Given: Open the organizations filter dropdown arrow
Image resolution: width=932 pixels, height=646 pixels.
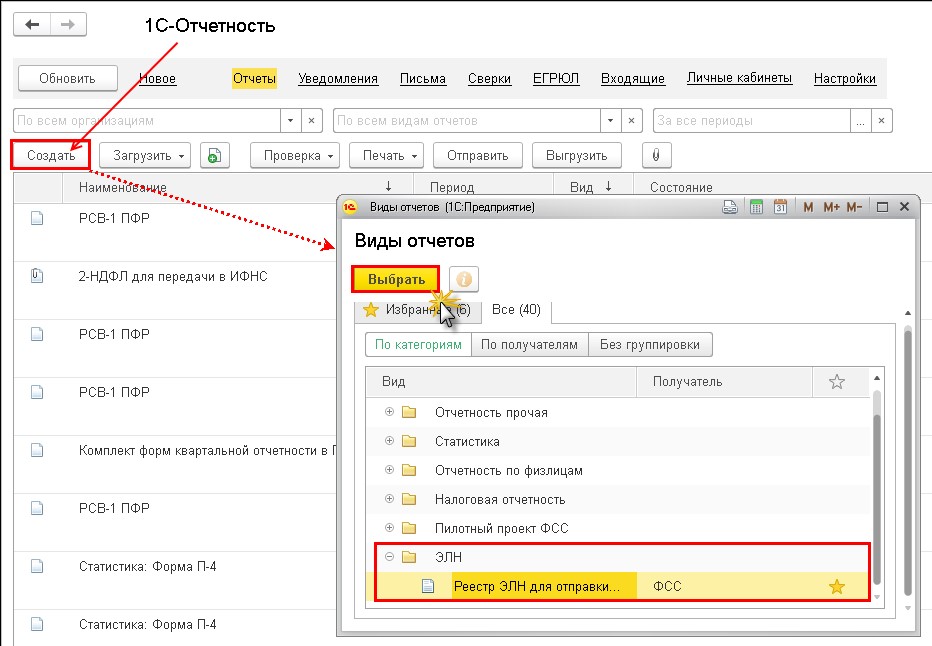Looking at the screenshot, I should [291, 121].
